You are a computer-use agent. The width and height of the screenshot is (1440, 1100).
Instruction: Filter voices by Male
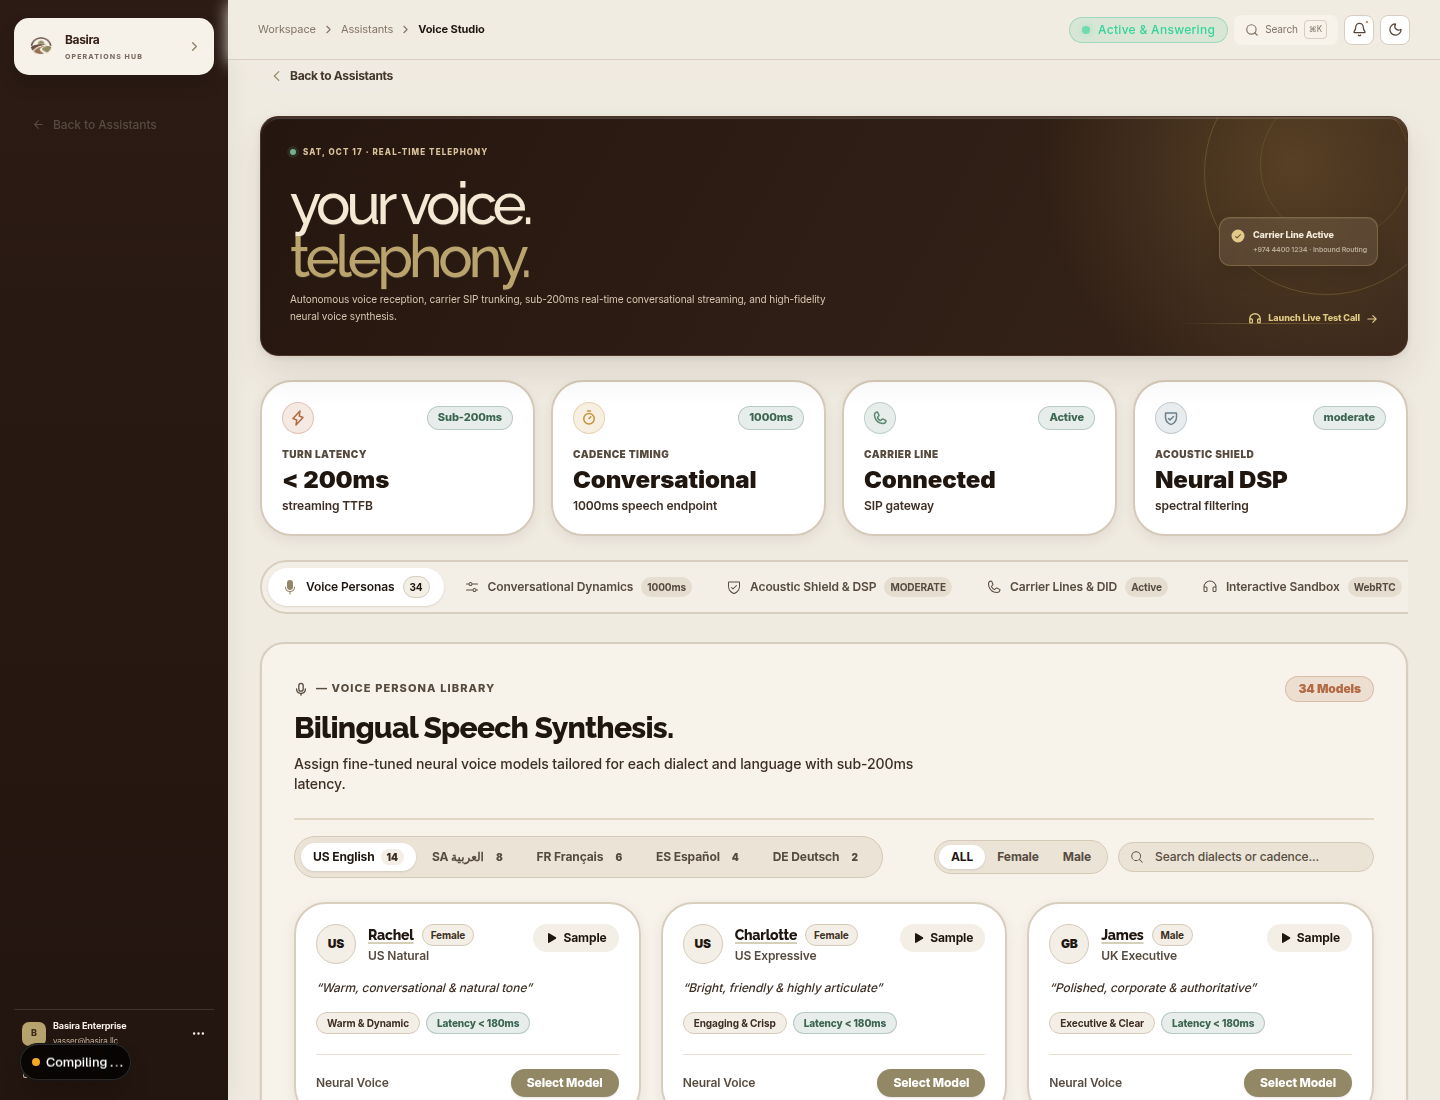pos(1077,857)
